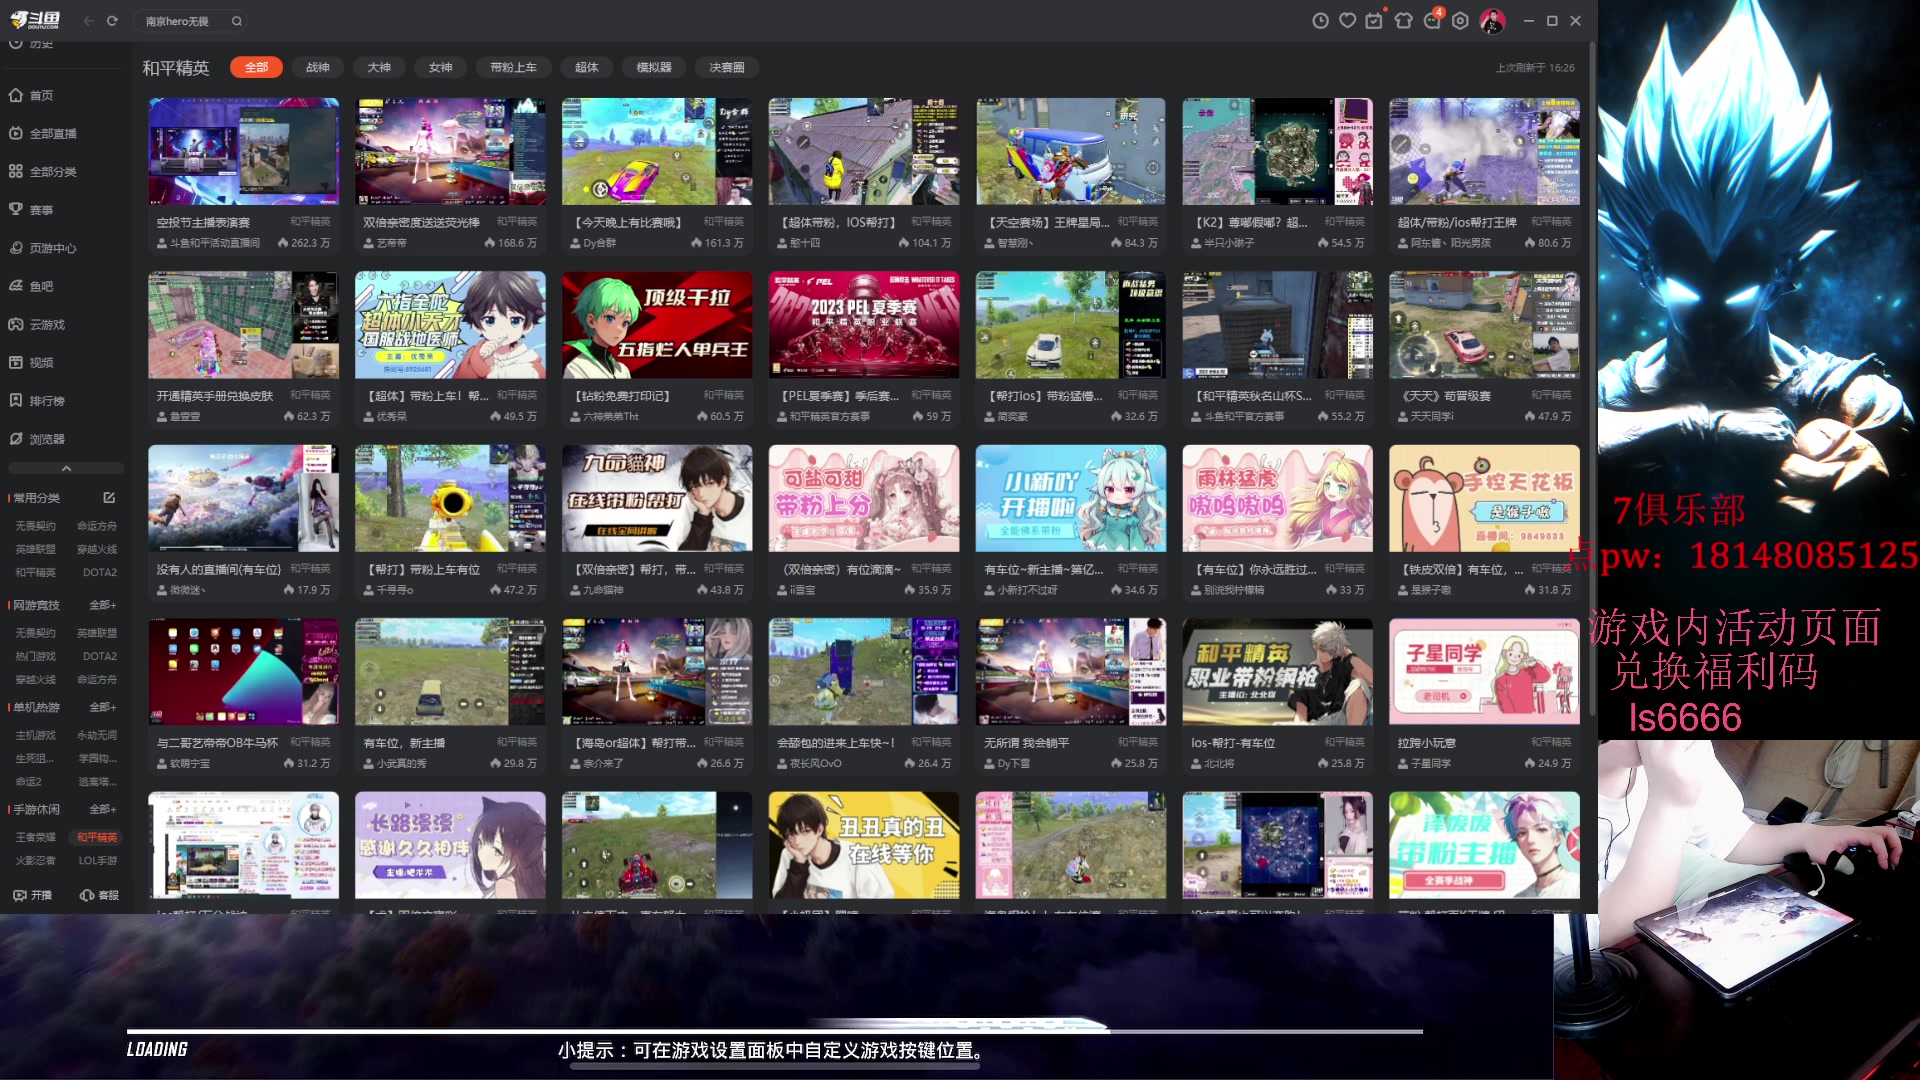Open 火影忍者 category link

click(36, 860)
